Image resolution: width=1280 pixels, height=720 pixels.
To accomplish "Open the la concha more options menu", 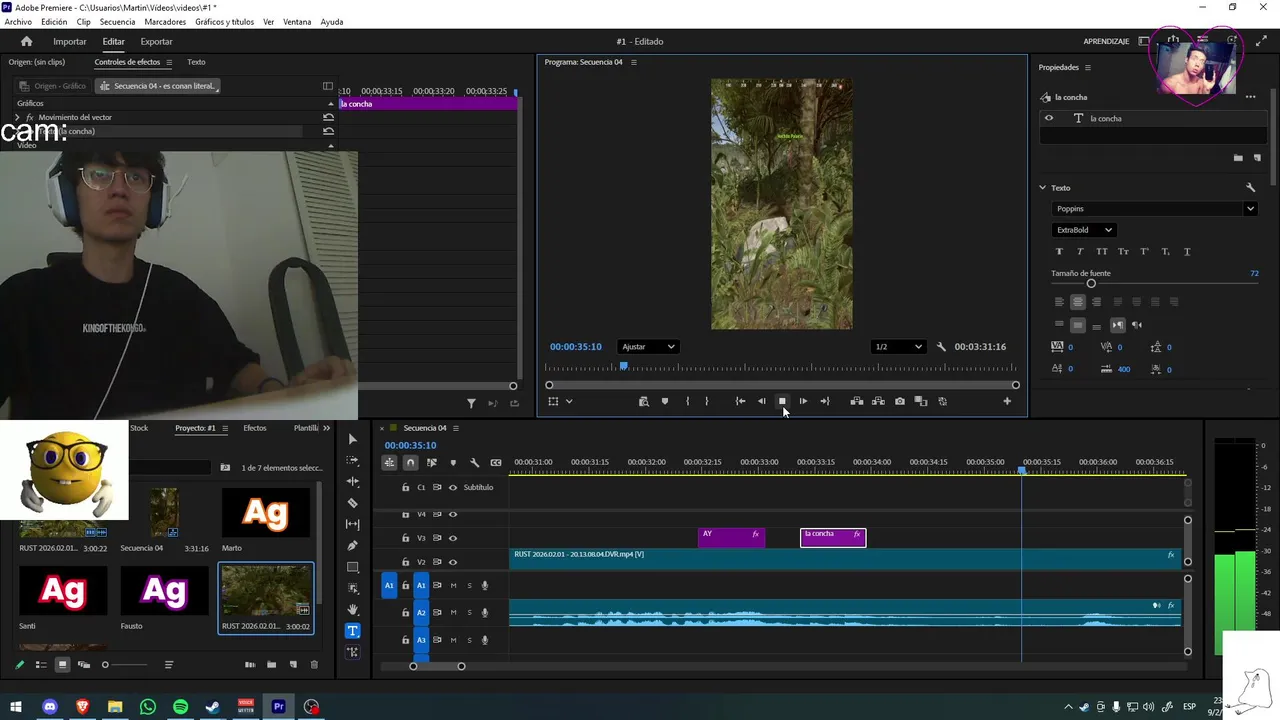I will [x=1250, y=97].
